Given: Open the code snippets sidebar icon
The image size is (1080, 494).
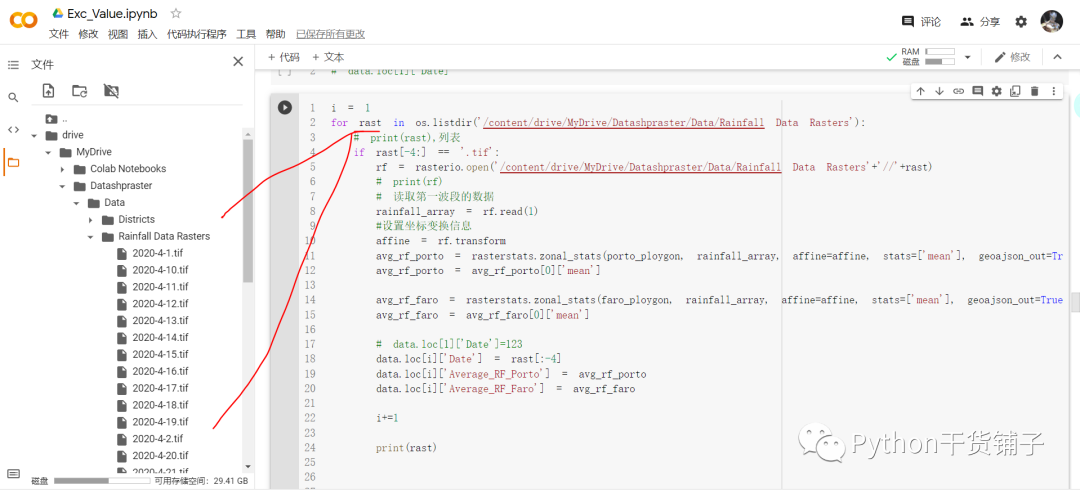Looking at the screenshot, I should pos(13,130).
